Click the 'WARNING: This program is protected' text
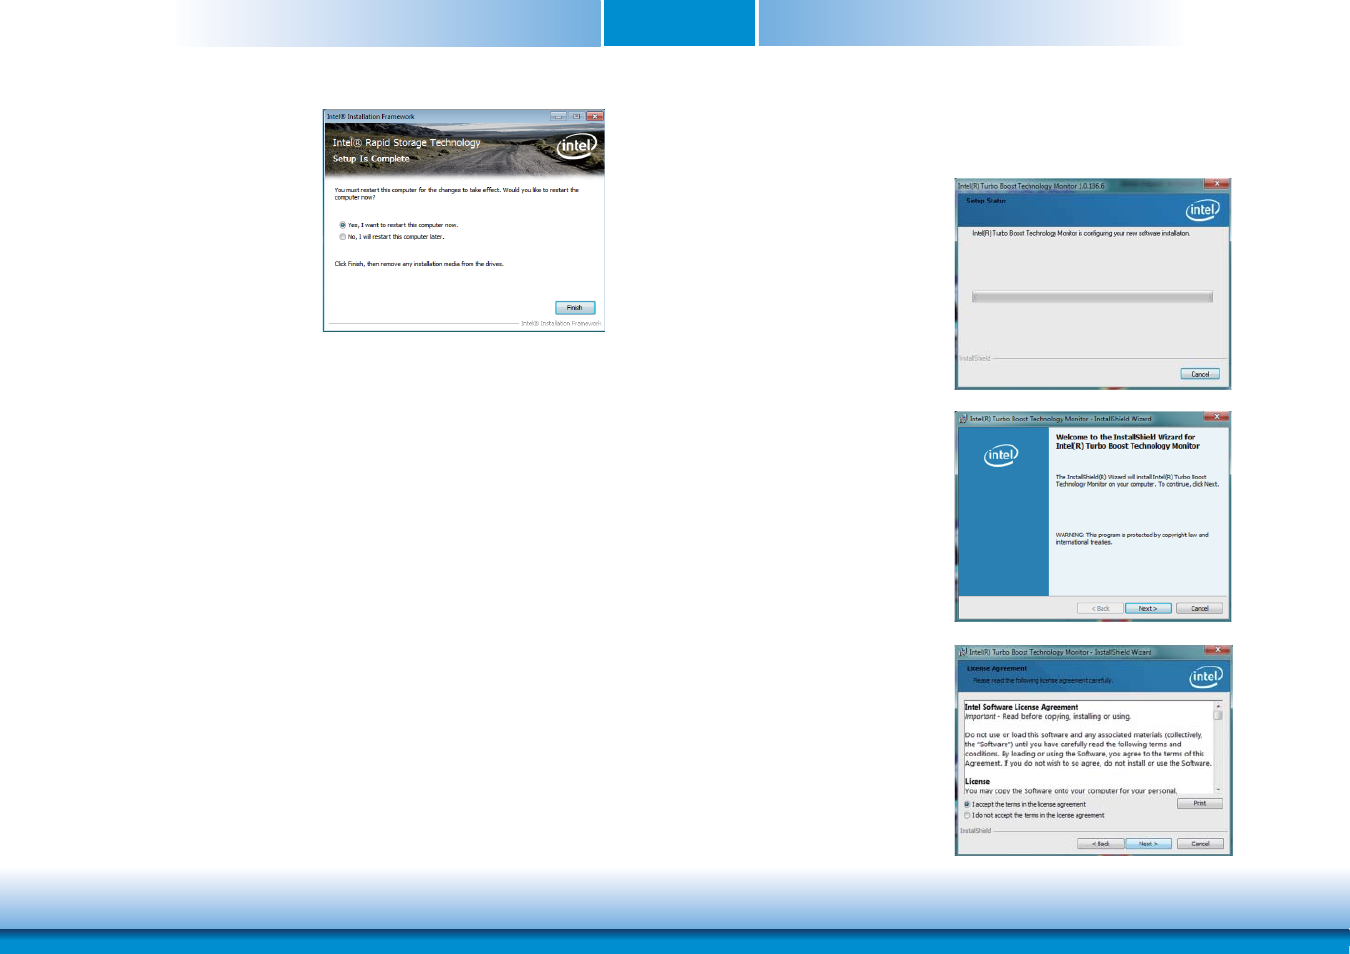1350x954 pixels. [x=1132, y=538]
